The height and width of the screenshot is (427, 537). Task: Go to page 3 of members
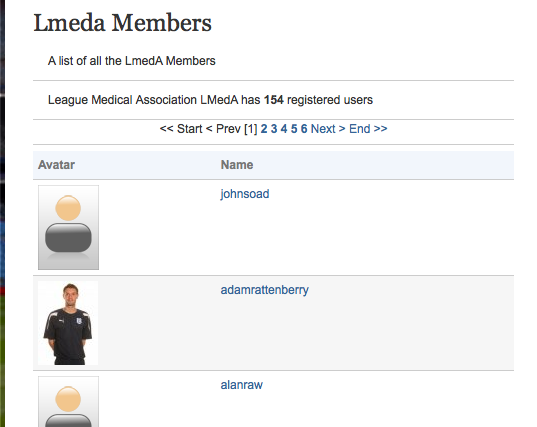274,129
